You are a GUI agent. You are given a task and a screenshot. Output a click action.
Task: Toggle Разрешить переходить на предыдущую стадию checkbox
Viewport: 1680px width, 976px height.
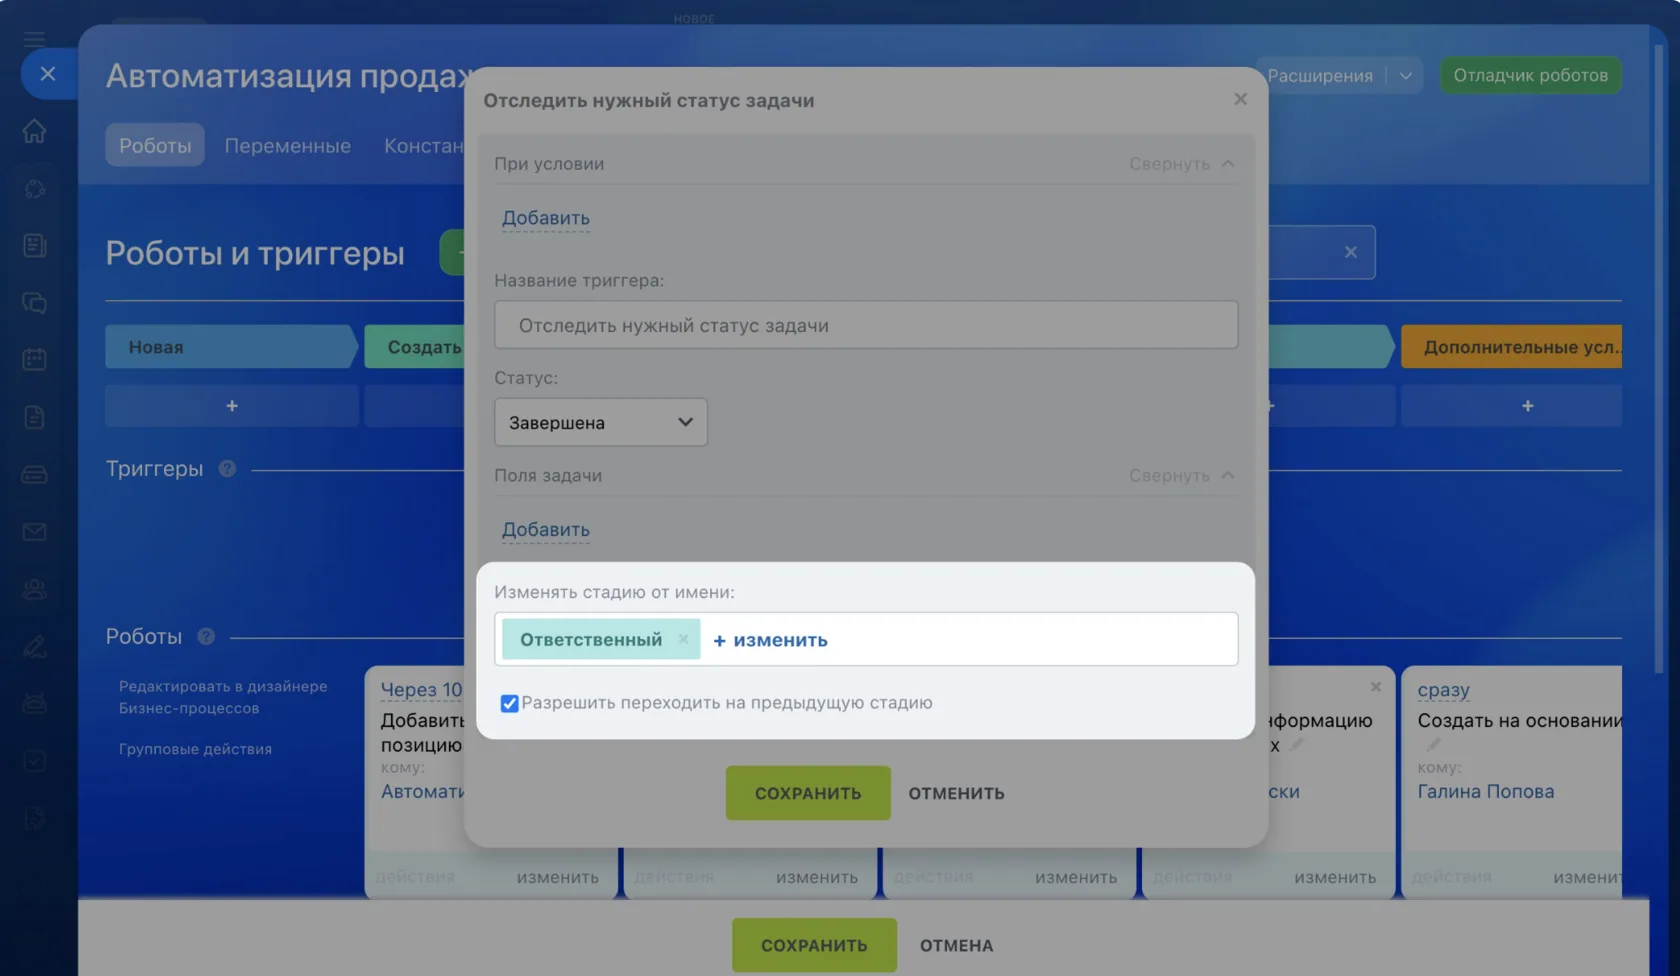[509, 703]
